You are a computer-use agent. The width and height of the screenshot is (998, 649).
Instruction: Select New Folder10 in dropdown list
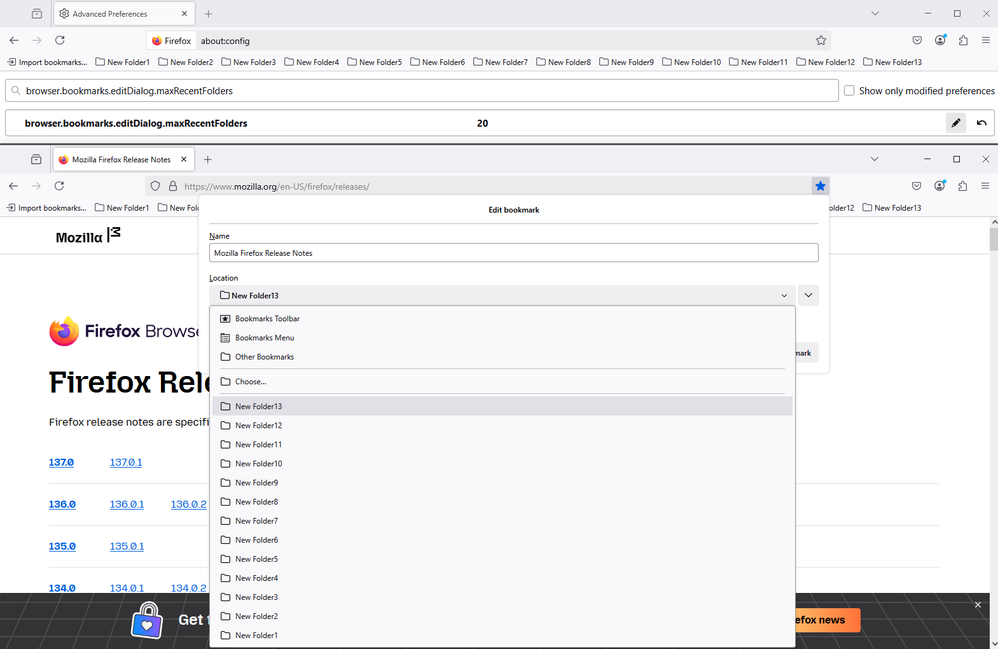click(502, 463)
